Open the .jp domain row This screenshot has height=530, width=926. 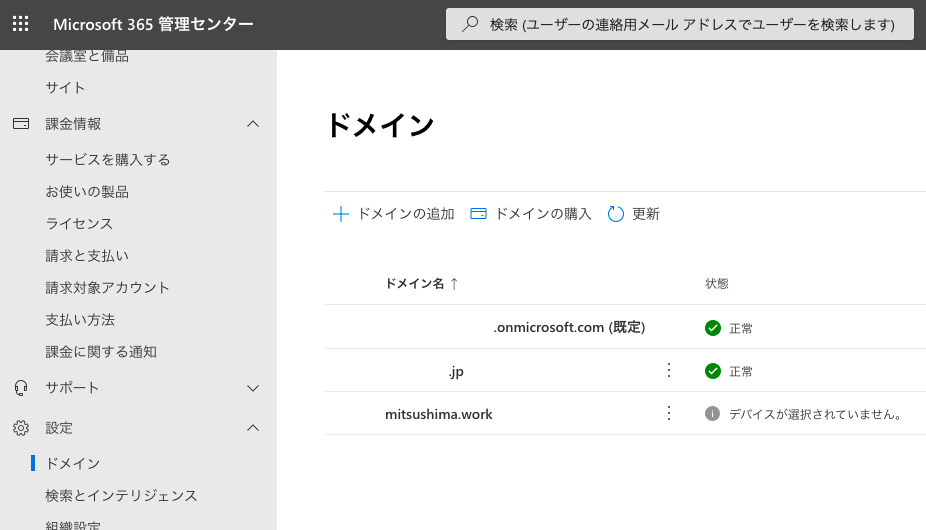pos(455,372)
